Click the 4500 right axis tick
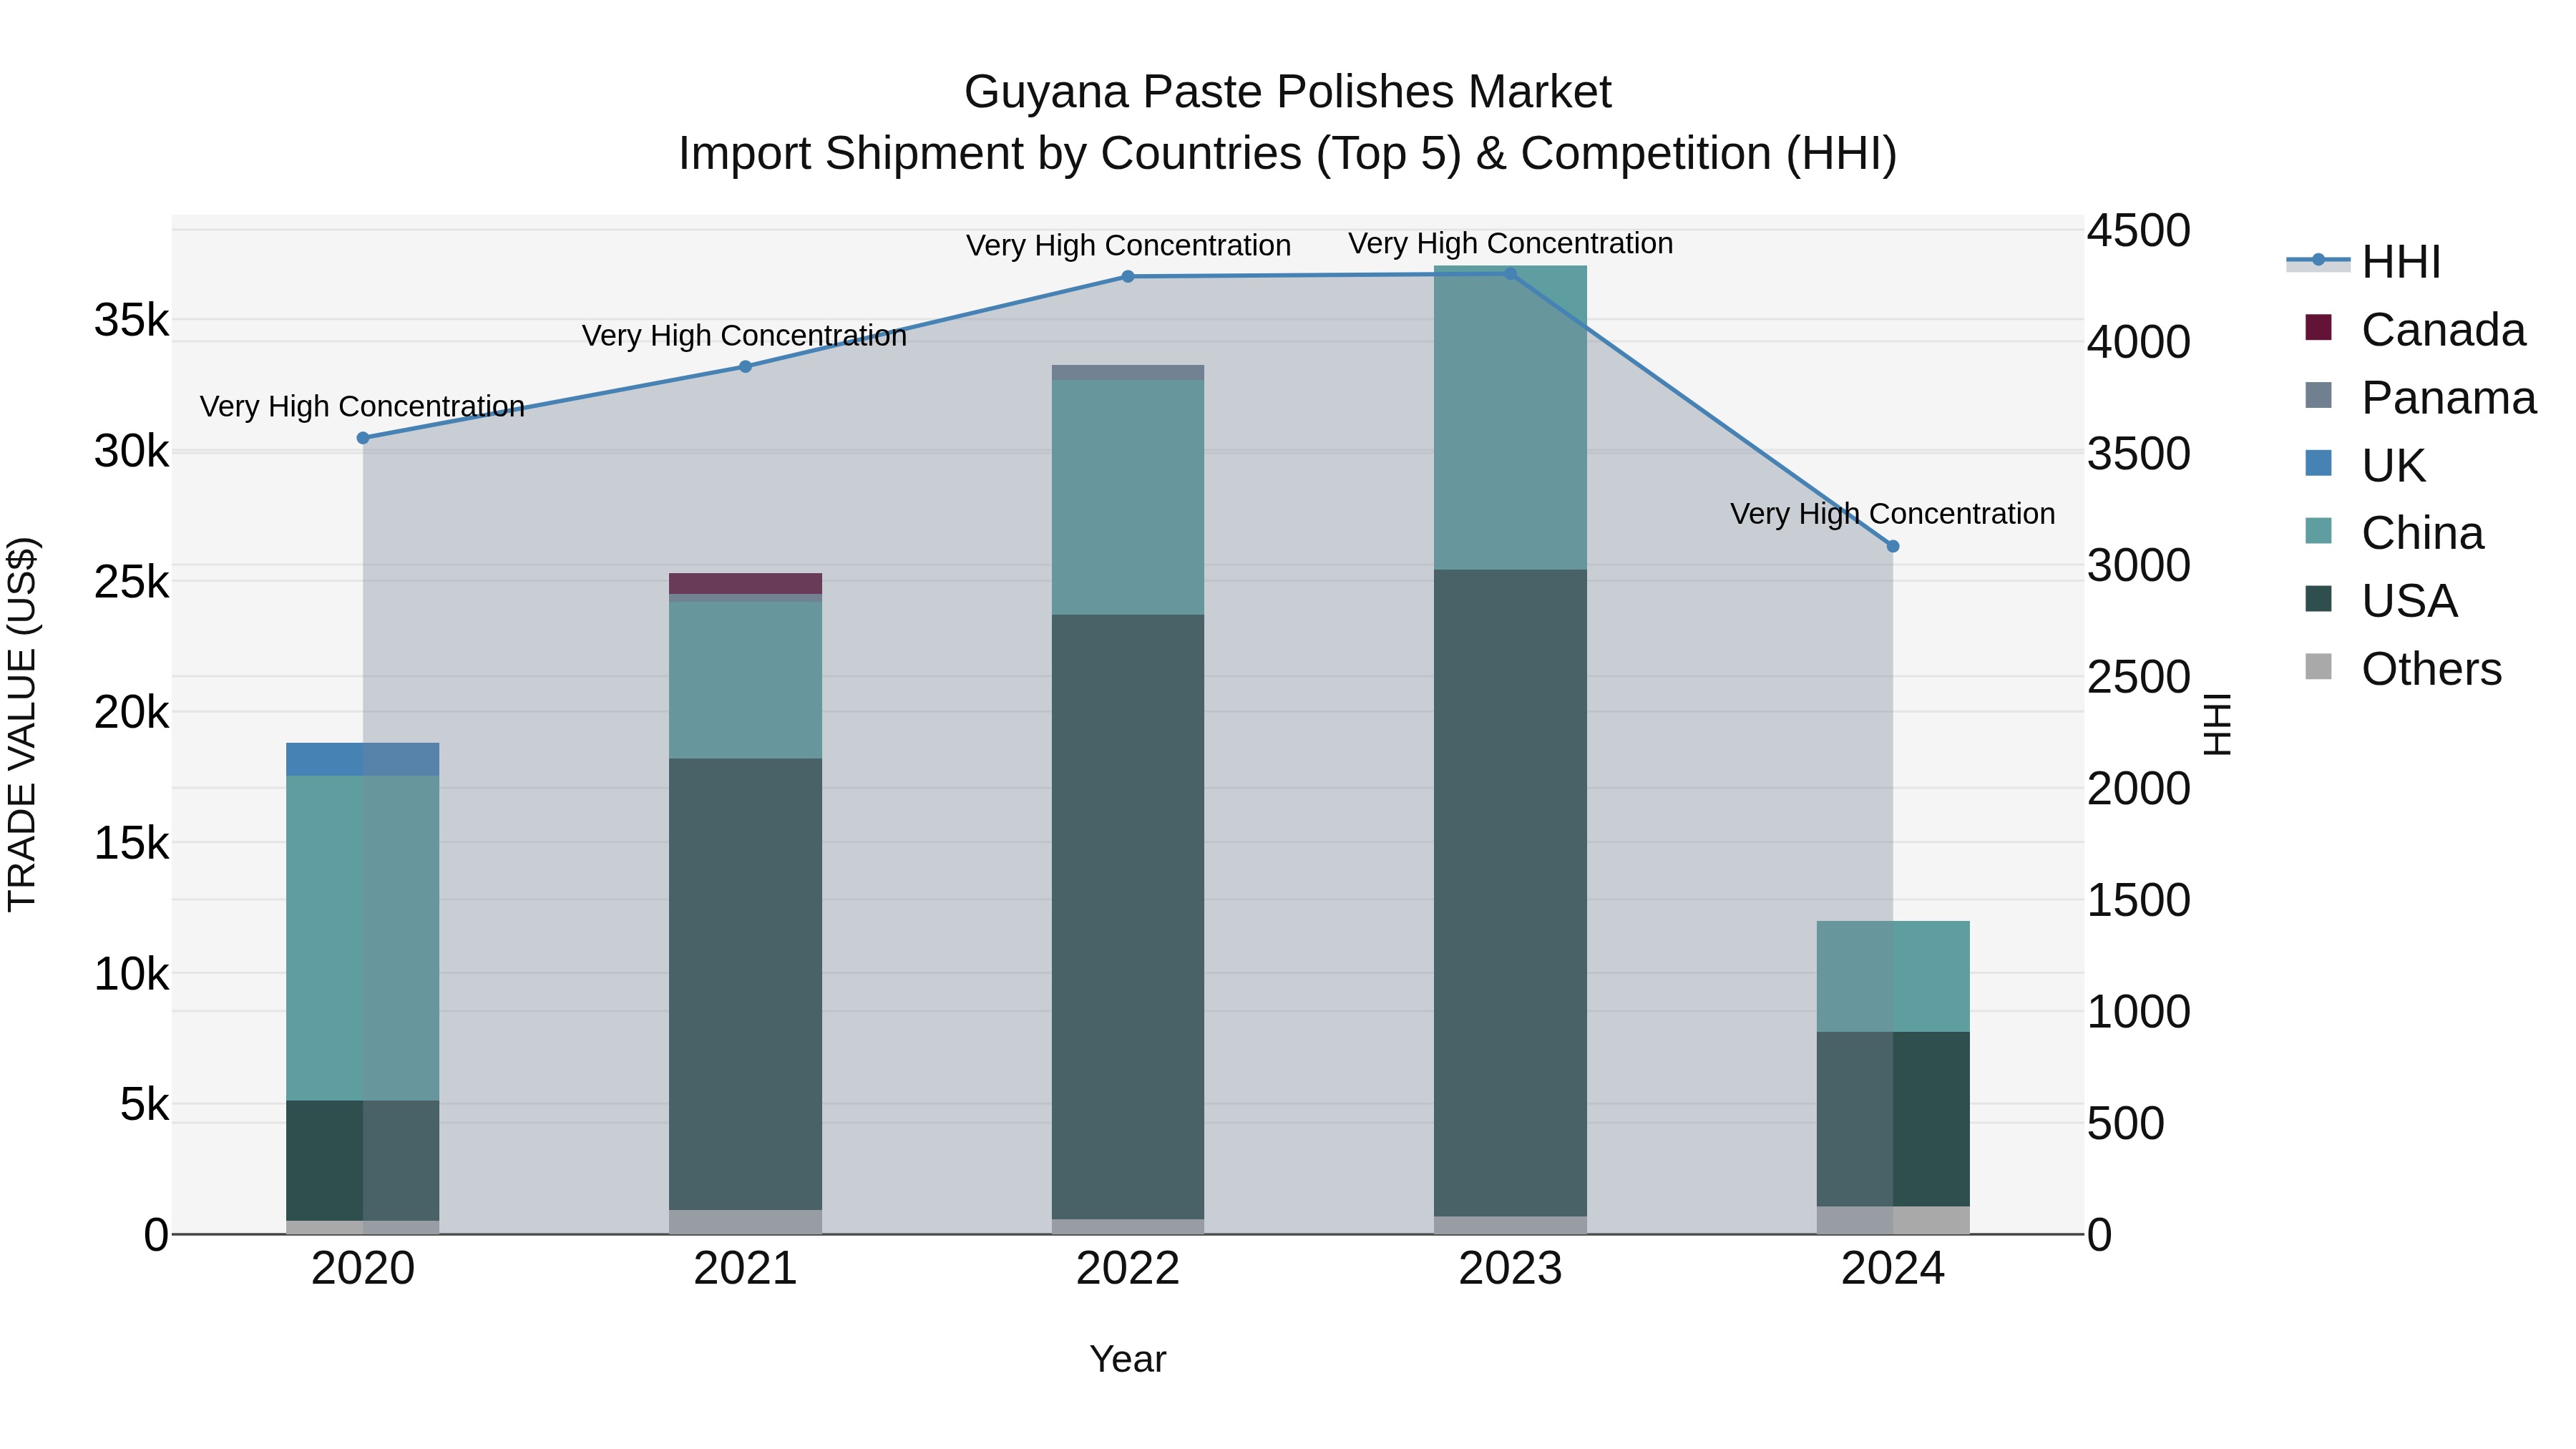Viewport: 2576px width, 1449px height. coord(2139,230)
